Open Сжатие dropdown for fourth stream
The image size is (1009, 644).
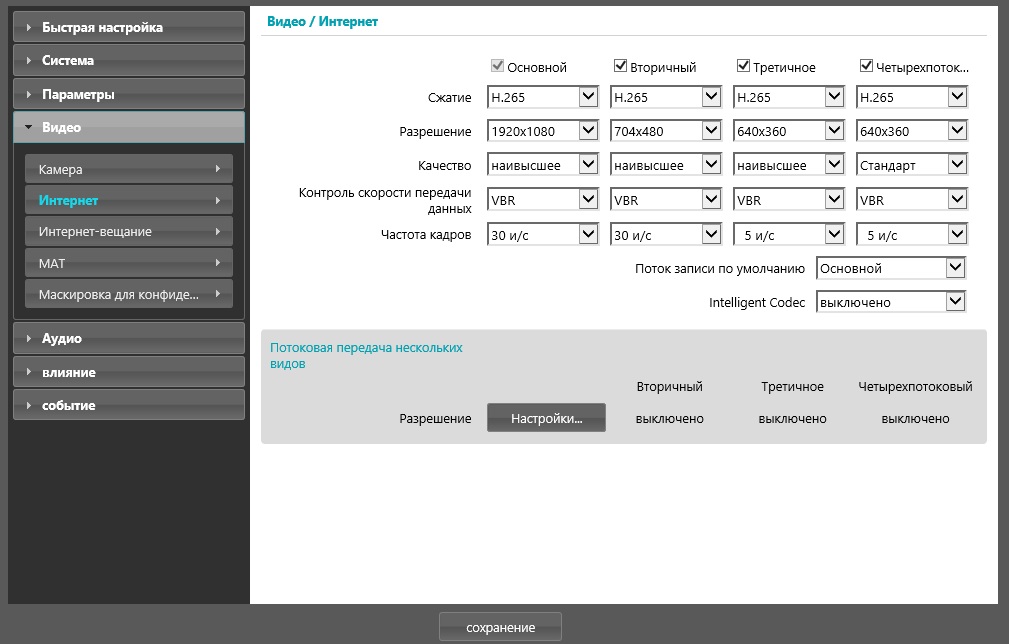click(x=912, y=97)
